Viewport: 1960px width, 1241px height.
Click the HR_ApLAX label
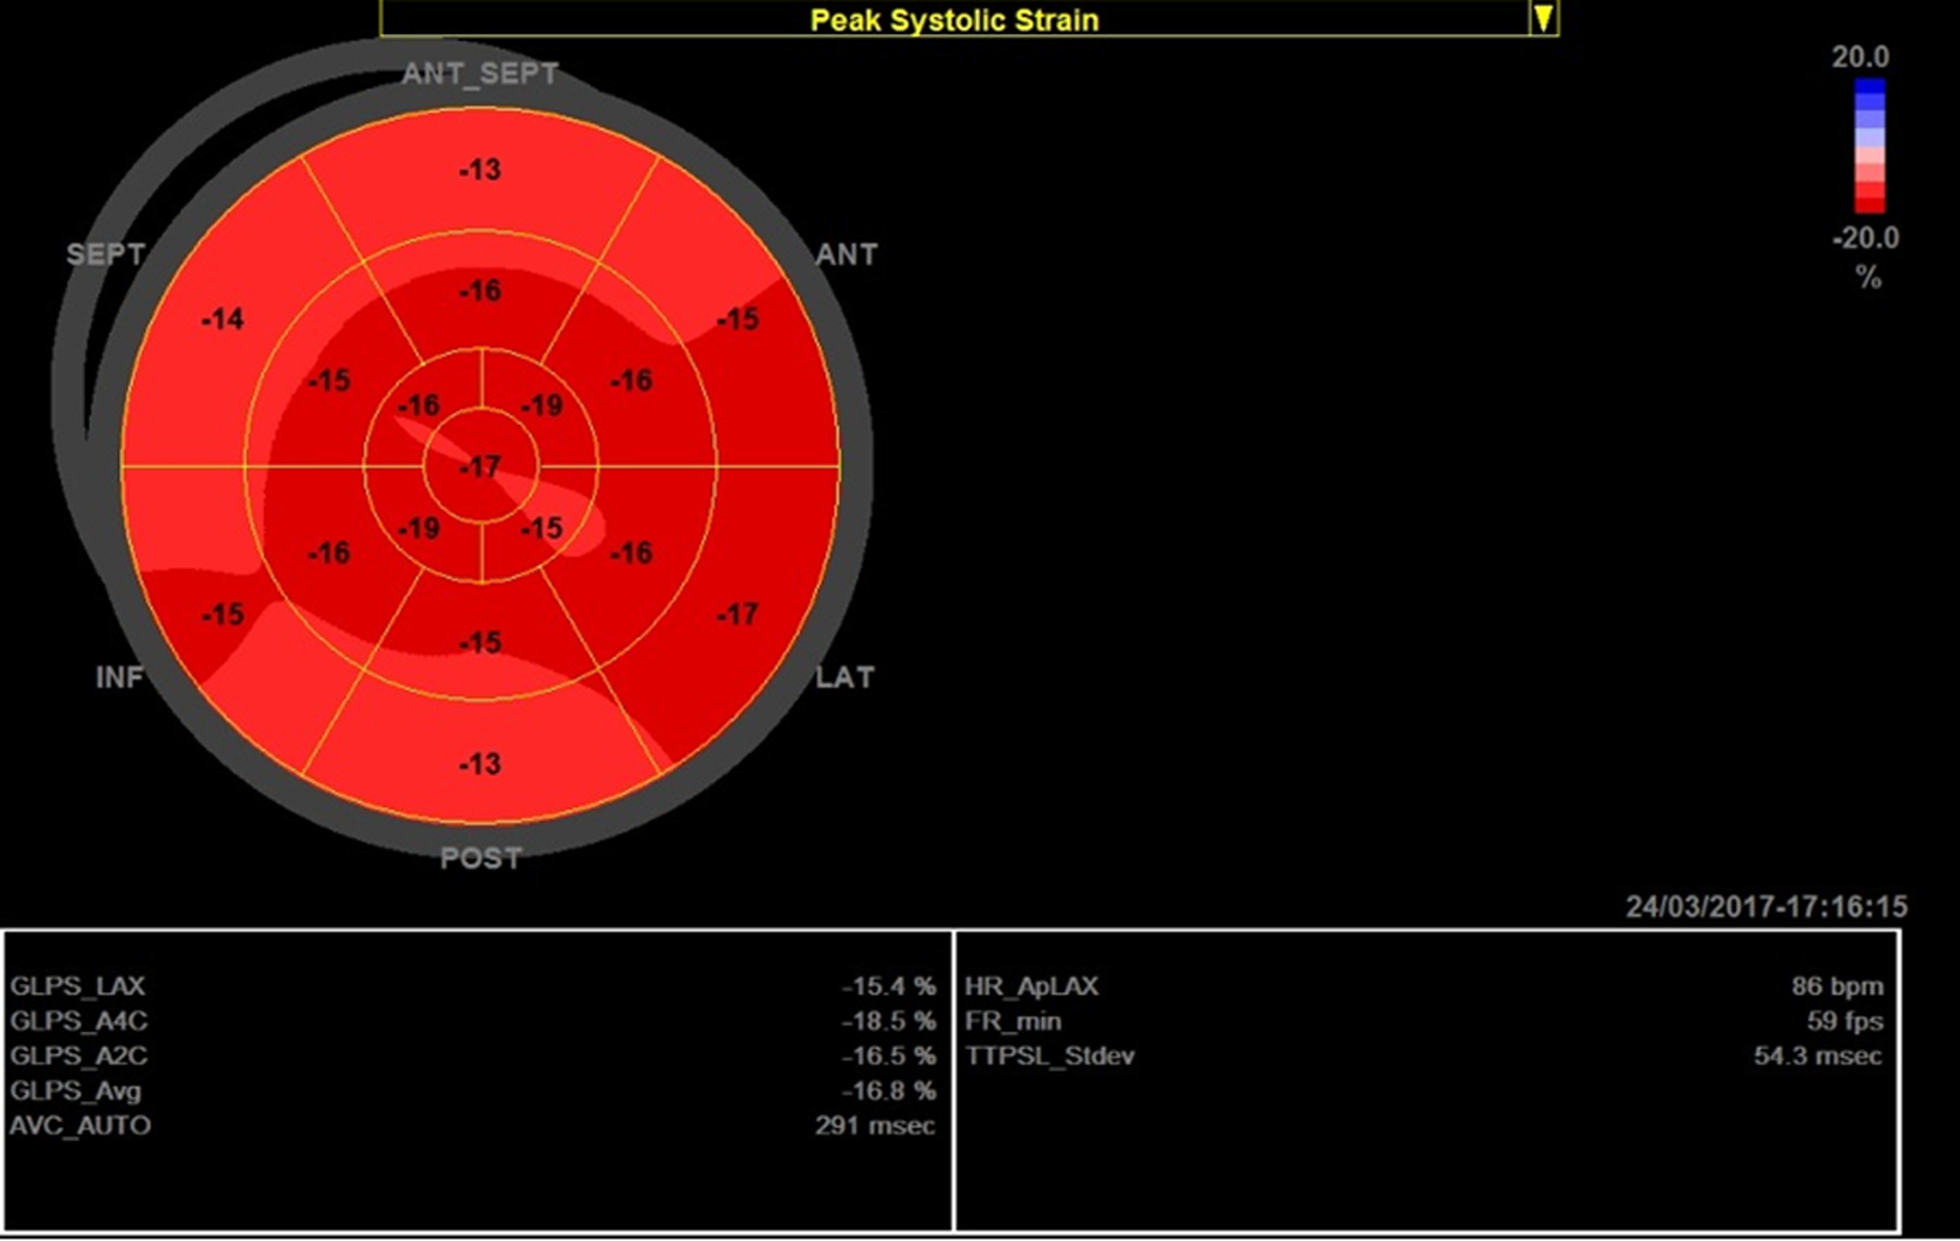[x=1032, y=987]
